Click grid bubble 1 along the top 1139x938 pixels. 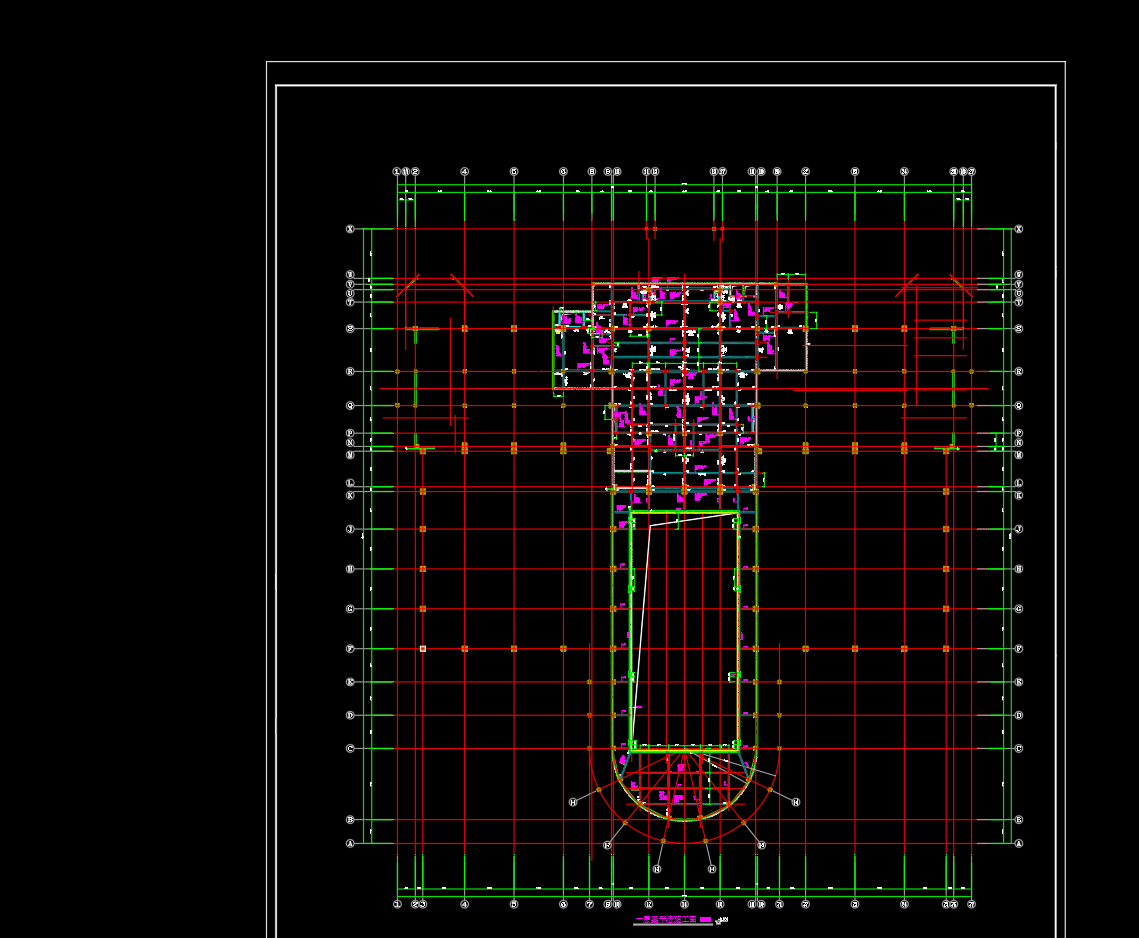coord(397,171)
